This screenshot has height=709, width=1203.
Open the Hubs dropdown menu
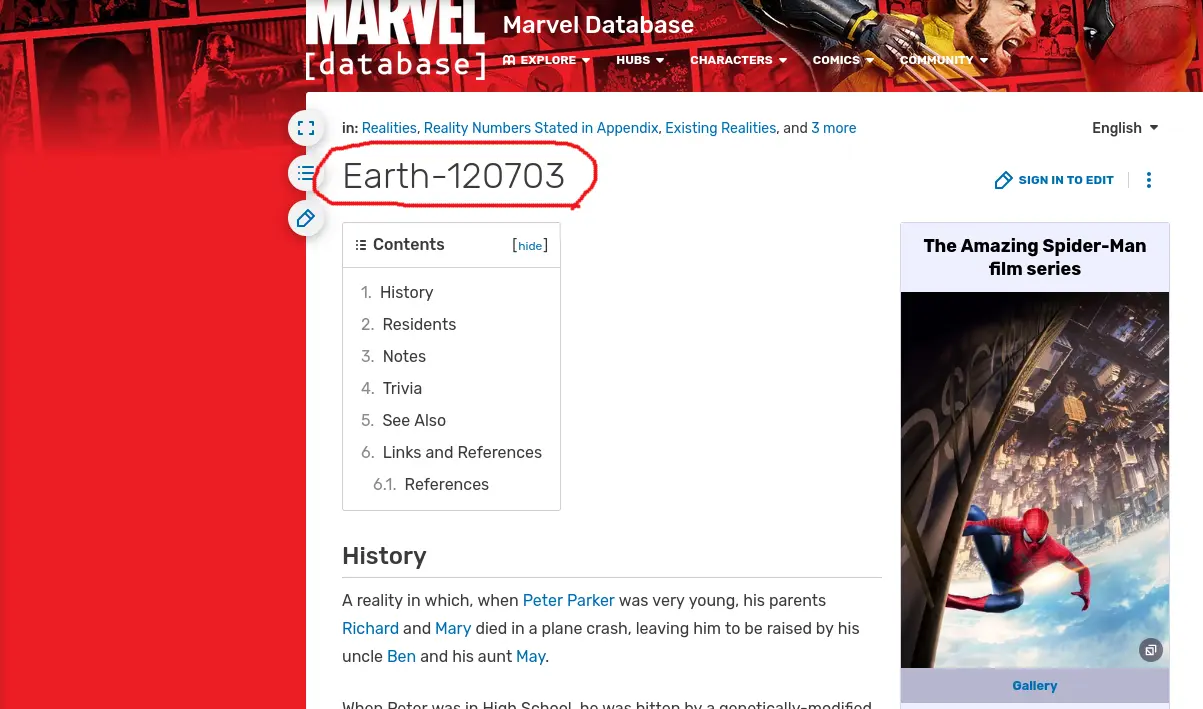pyautogui.click(x=640, y=60)
